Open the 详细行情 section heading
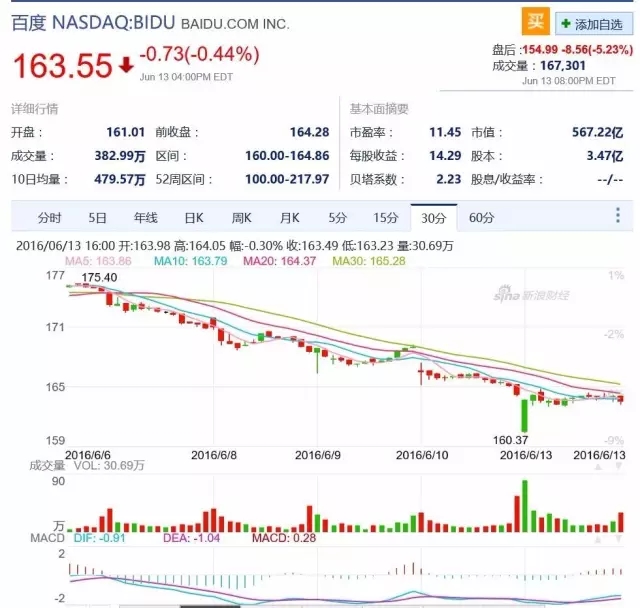This screenshot has width=640, height=608. point(35,108)
